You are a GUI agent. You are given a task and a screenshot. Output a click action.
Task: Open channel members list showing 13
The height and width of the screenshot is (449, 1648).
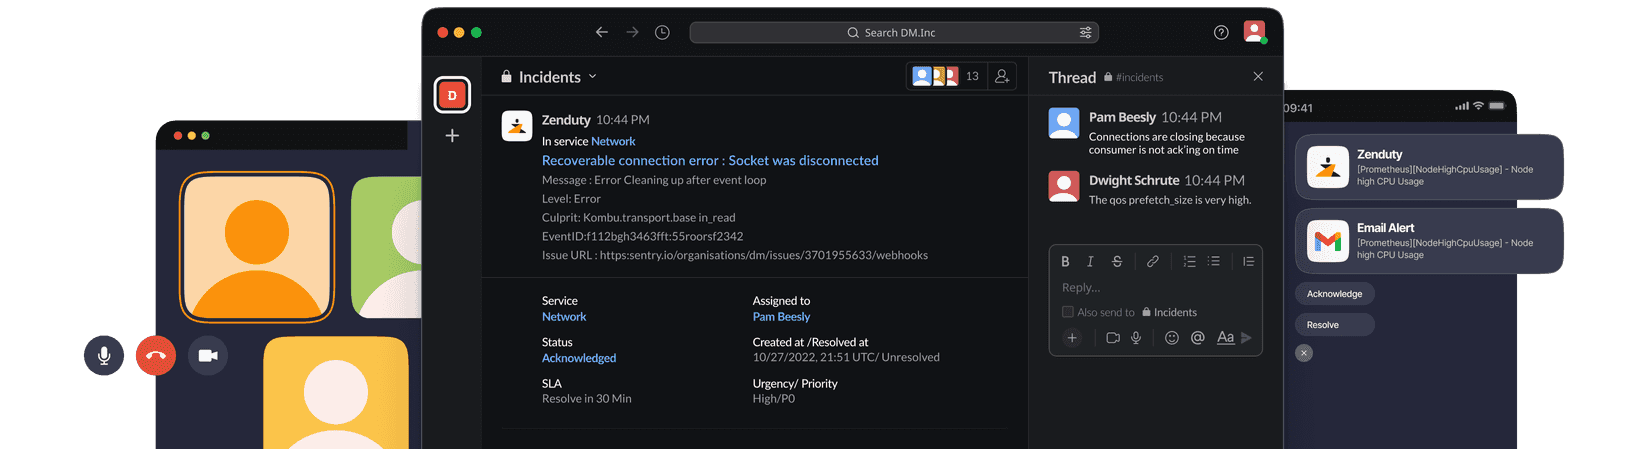point(946,76)
